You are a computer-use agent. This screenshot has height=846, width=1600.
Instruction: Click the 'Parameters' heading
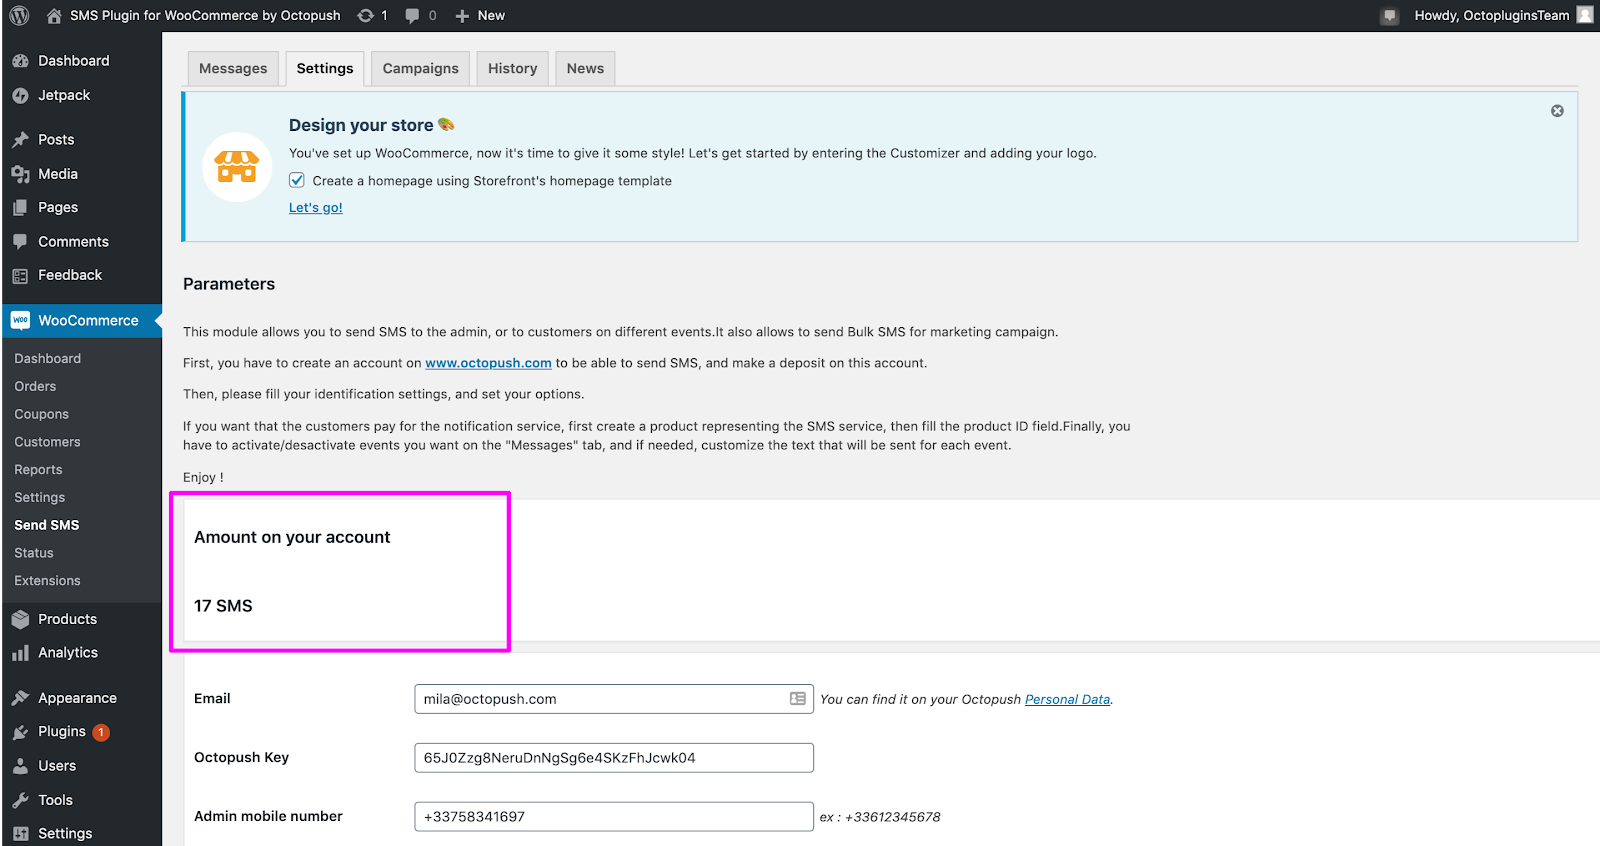(x=229, y=284)
